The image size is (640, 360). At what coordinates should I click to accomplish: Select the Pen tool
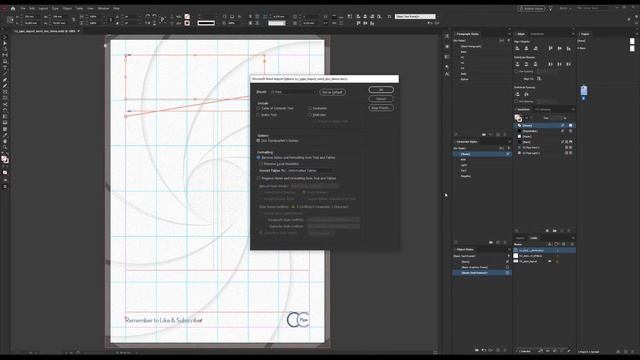click(5, 80)
